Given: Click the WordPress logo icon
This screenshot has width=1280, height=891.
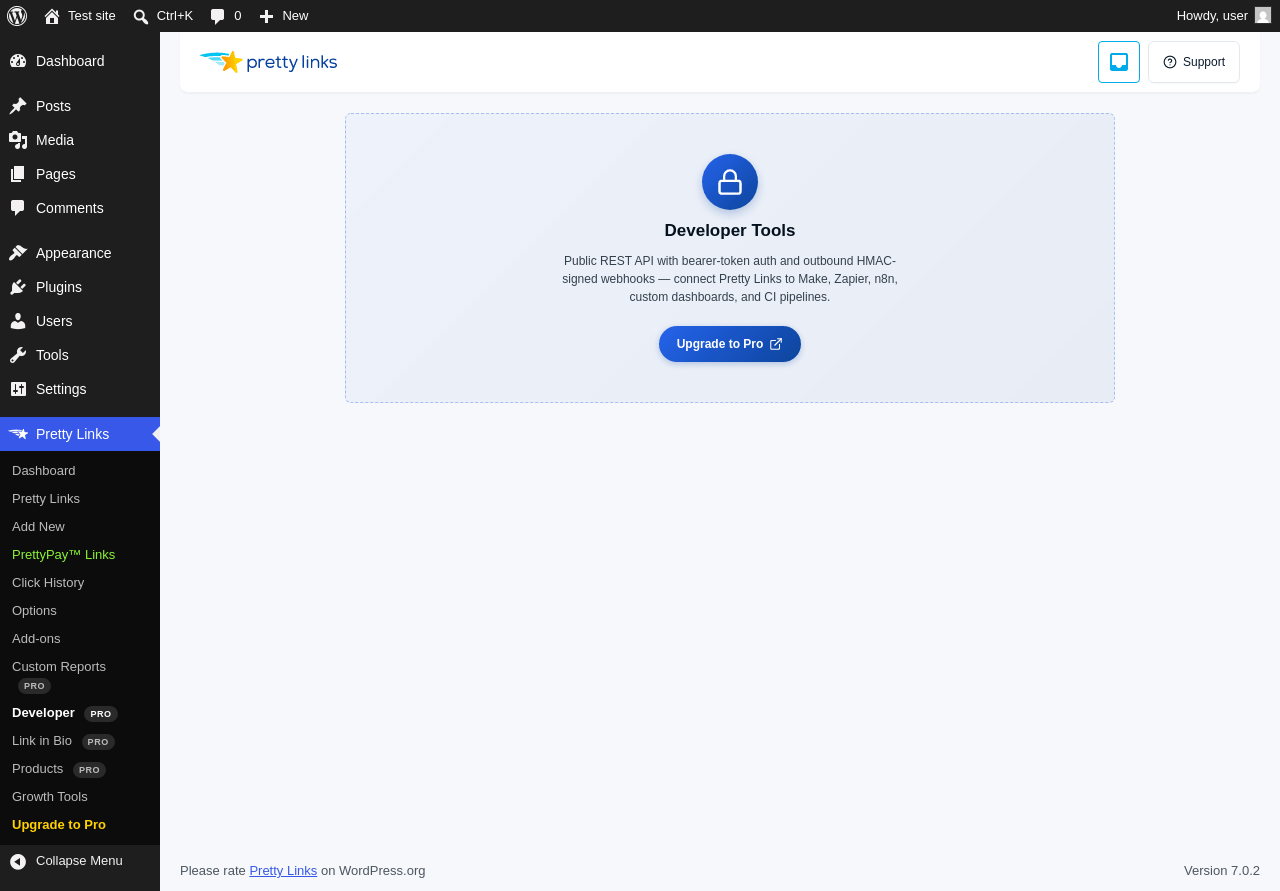Looking at the screenshot, I should (x=17, y=16).
